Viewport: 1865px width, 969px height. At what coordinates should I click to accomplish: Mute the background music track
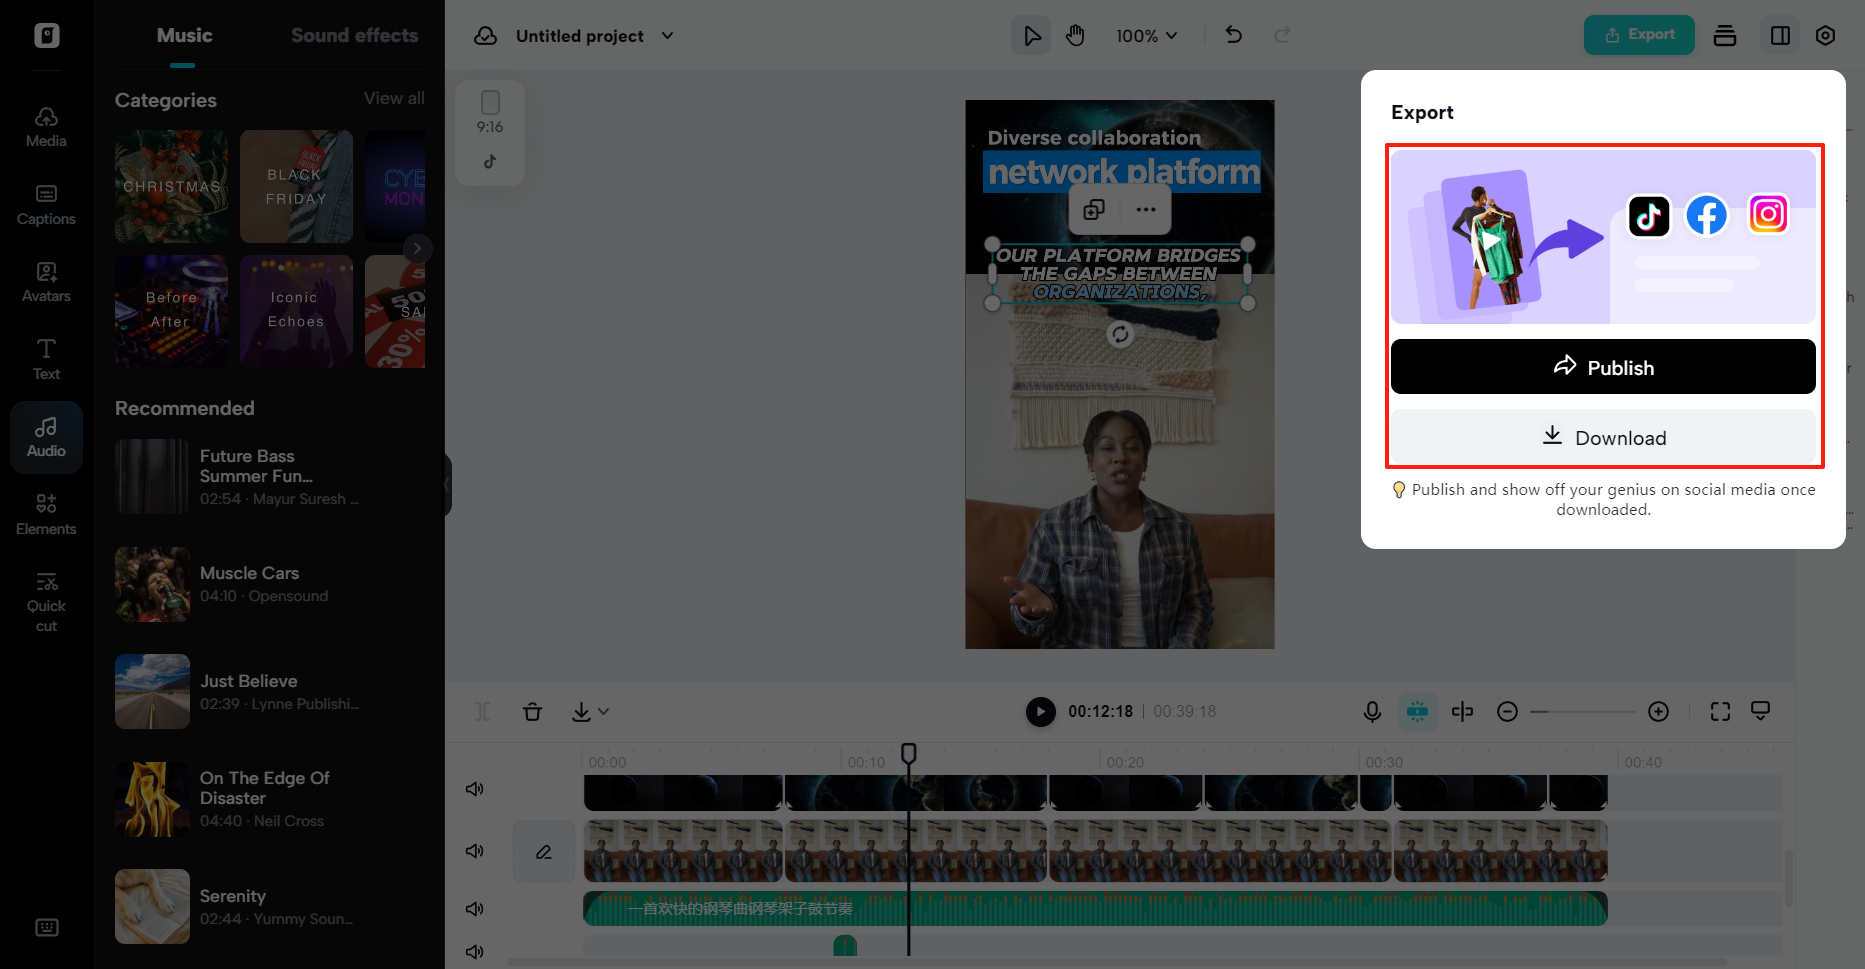(x=474, y=908)
